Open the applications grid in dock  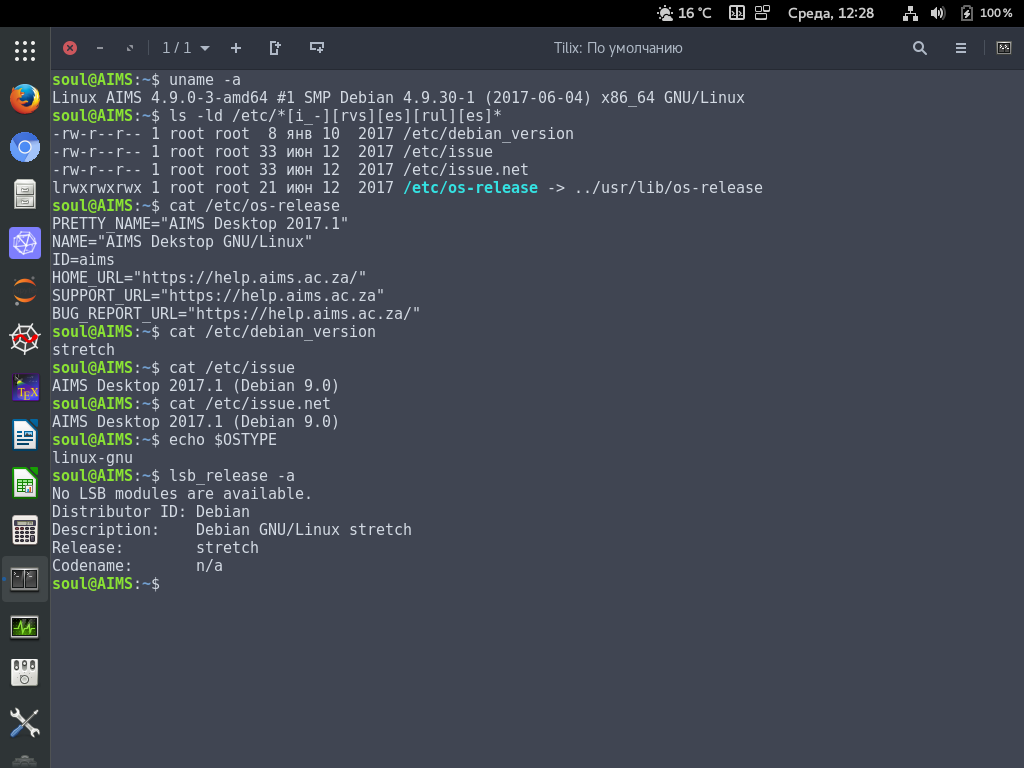25,50
